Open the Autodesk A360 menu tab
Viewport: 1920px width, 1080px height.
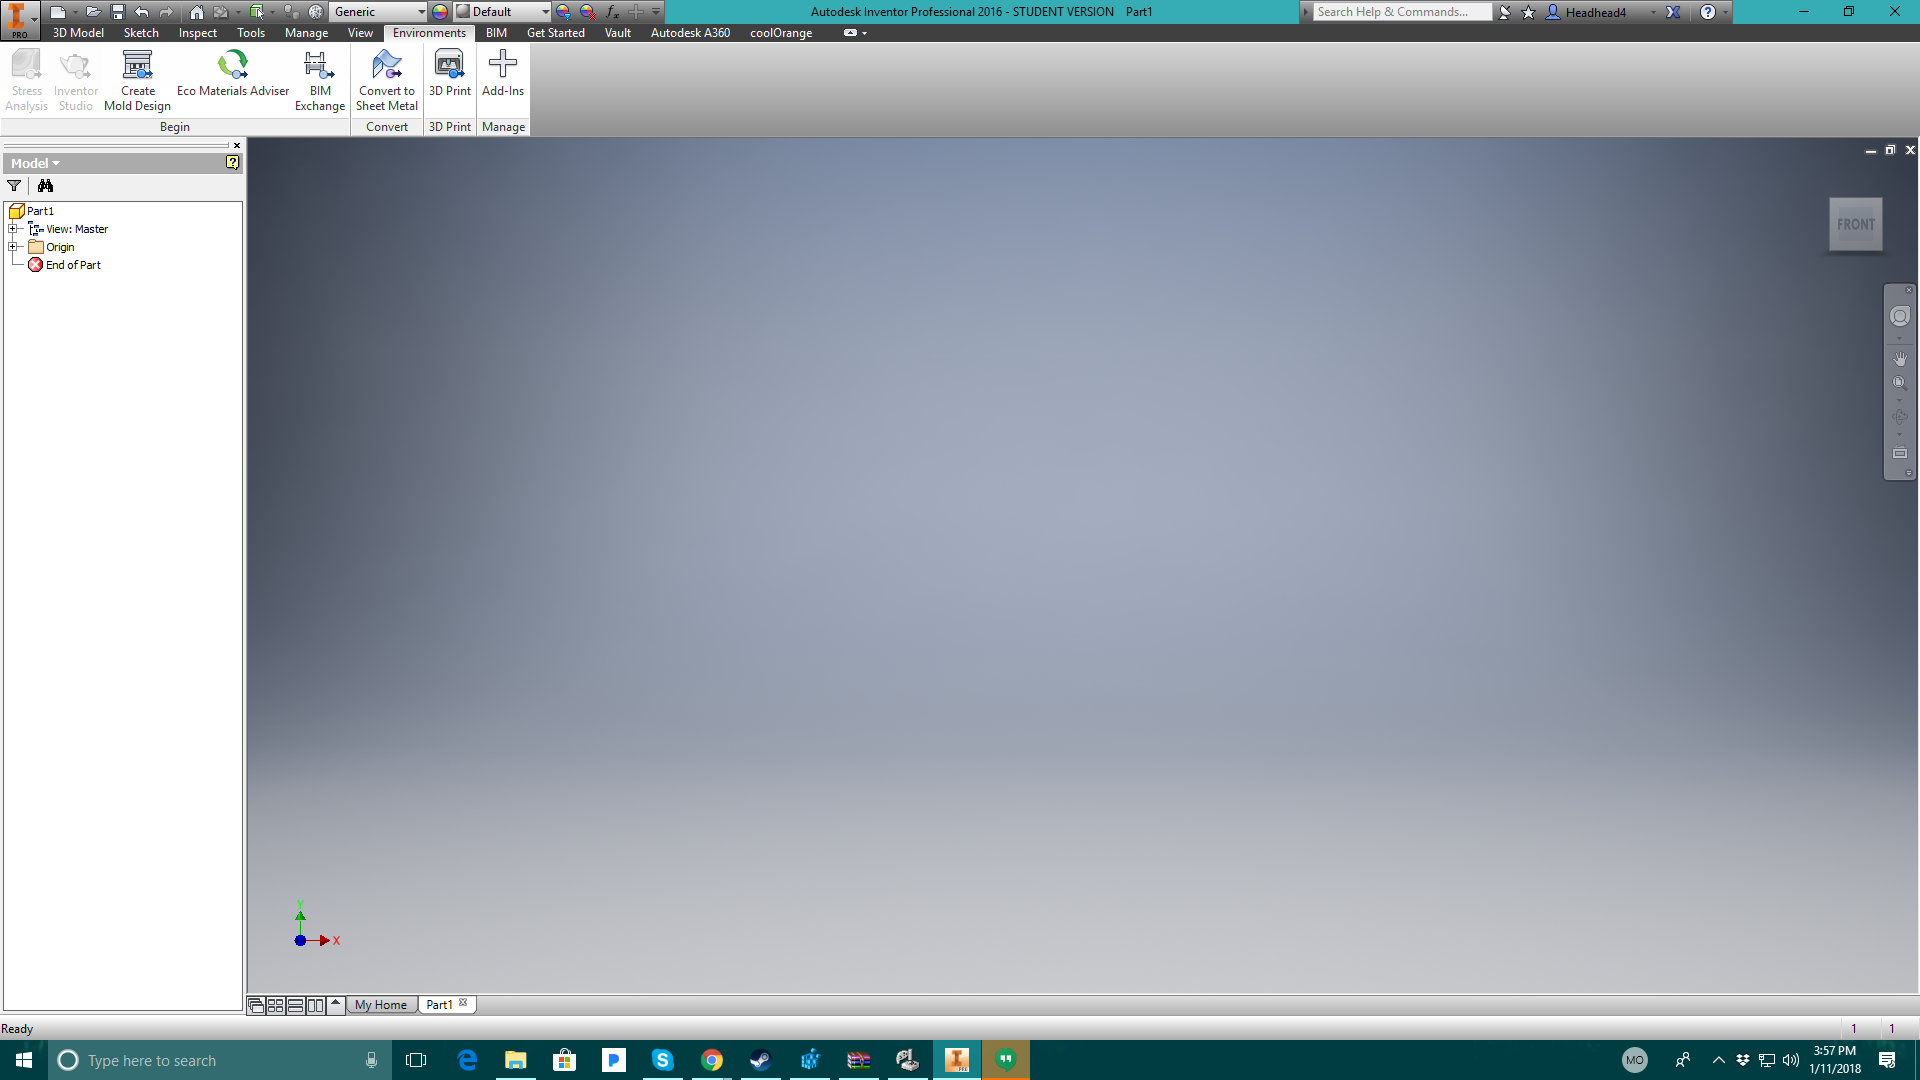tap(690, 32)
